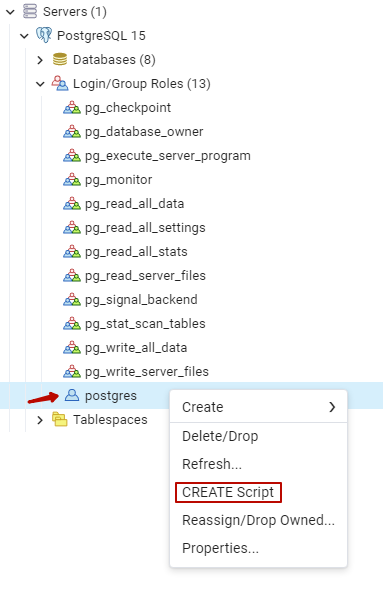Select the pg_read_all_settings role
The height and width of the screenshot is (592, 383).
pos(145,228)
